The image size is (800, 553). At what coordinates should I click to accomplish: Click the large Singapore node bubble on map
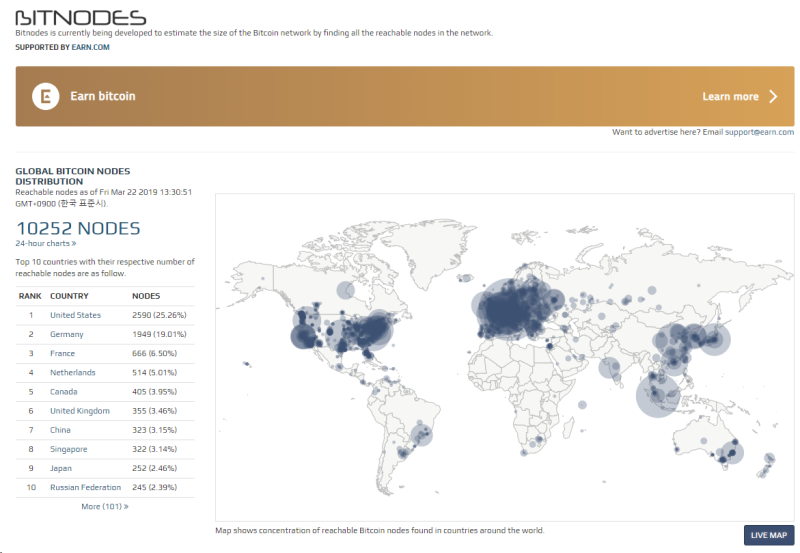[x=658, y=396]
